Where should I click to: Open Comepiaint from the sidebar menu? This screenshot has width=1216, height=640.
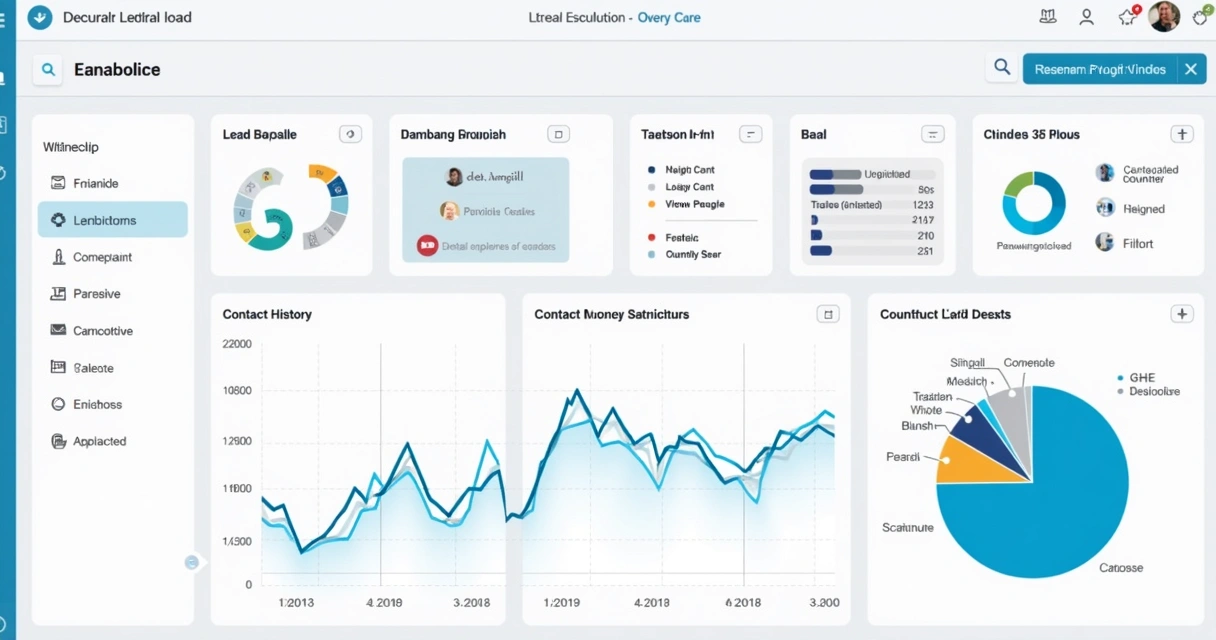tap(102, 257)
